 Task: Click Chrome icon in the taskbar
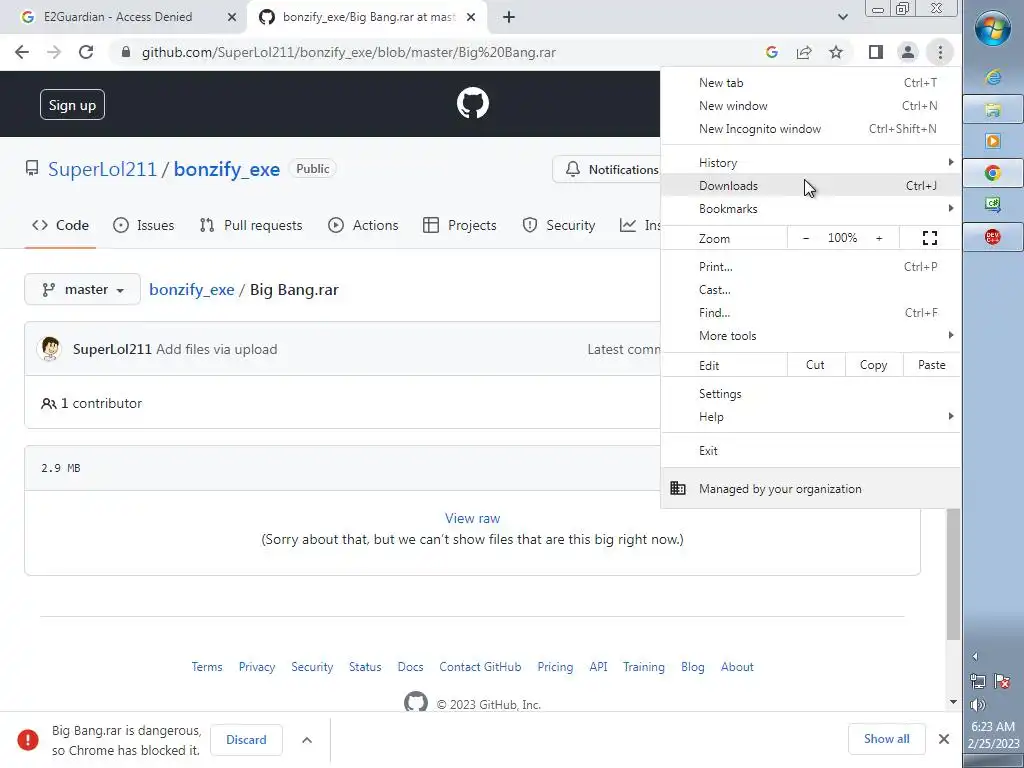[993, 173]
